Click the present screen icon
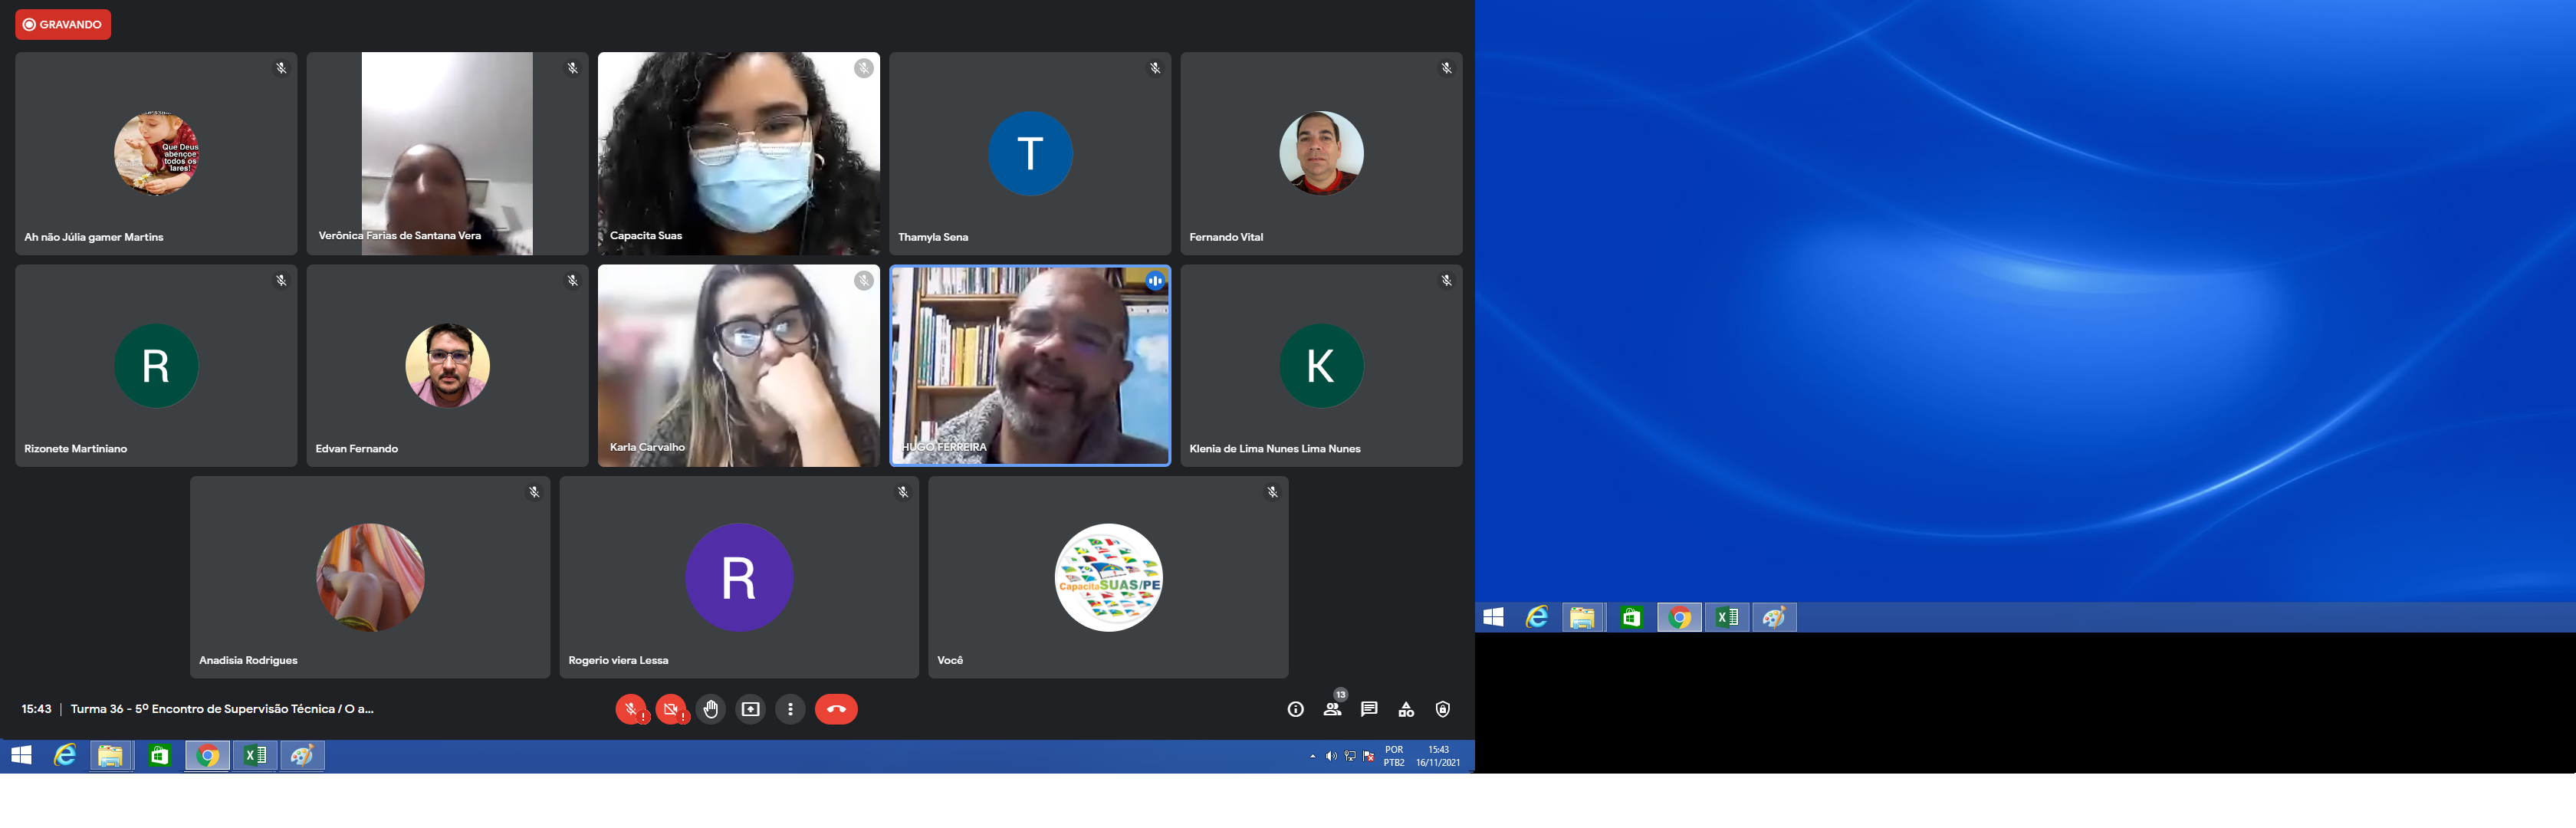This screenshot has width=2576, height=828. point(750,709)
